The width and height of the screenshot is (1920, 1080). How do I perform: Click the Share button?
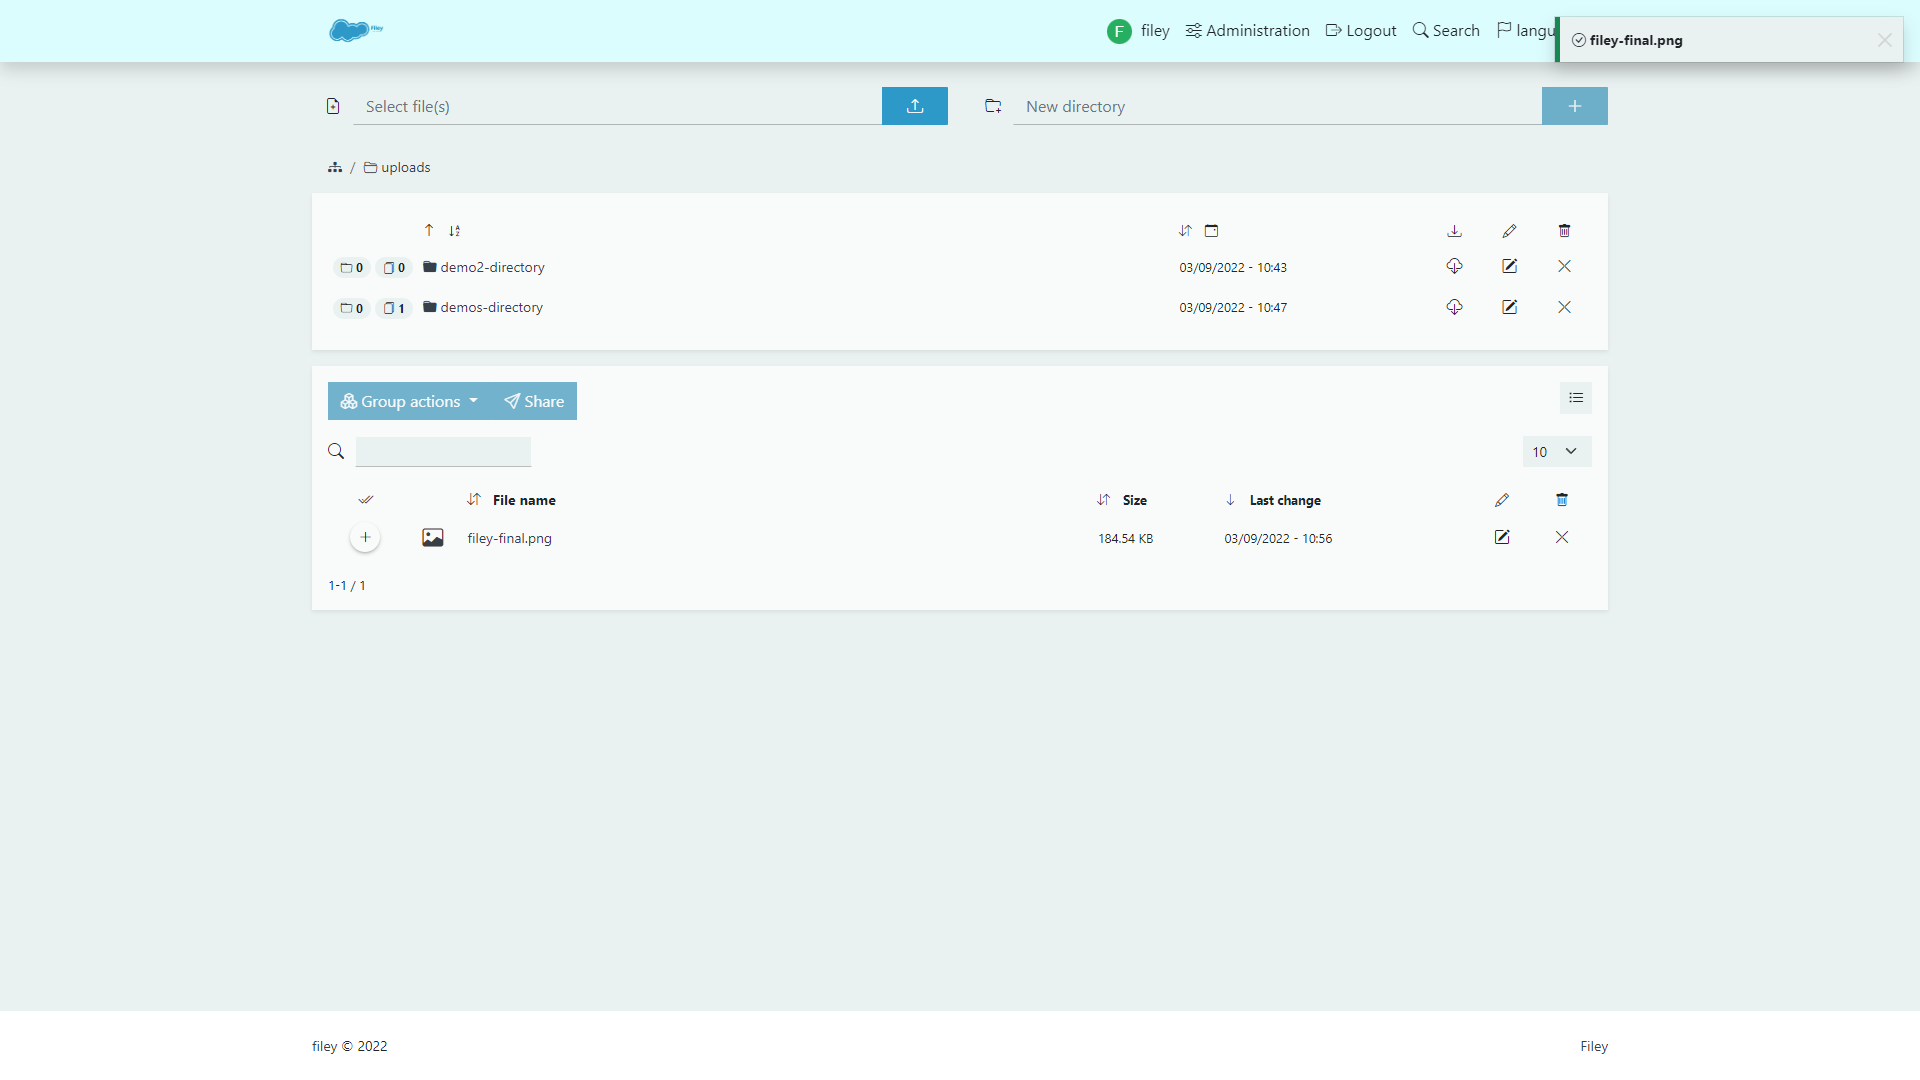(534, 401)
